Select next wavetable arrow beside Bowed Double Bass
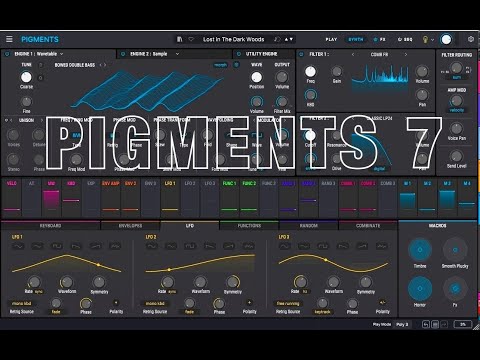480x360 pixels. click(105, 65)
